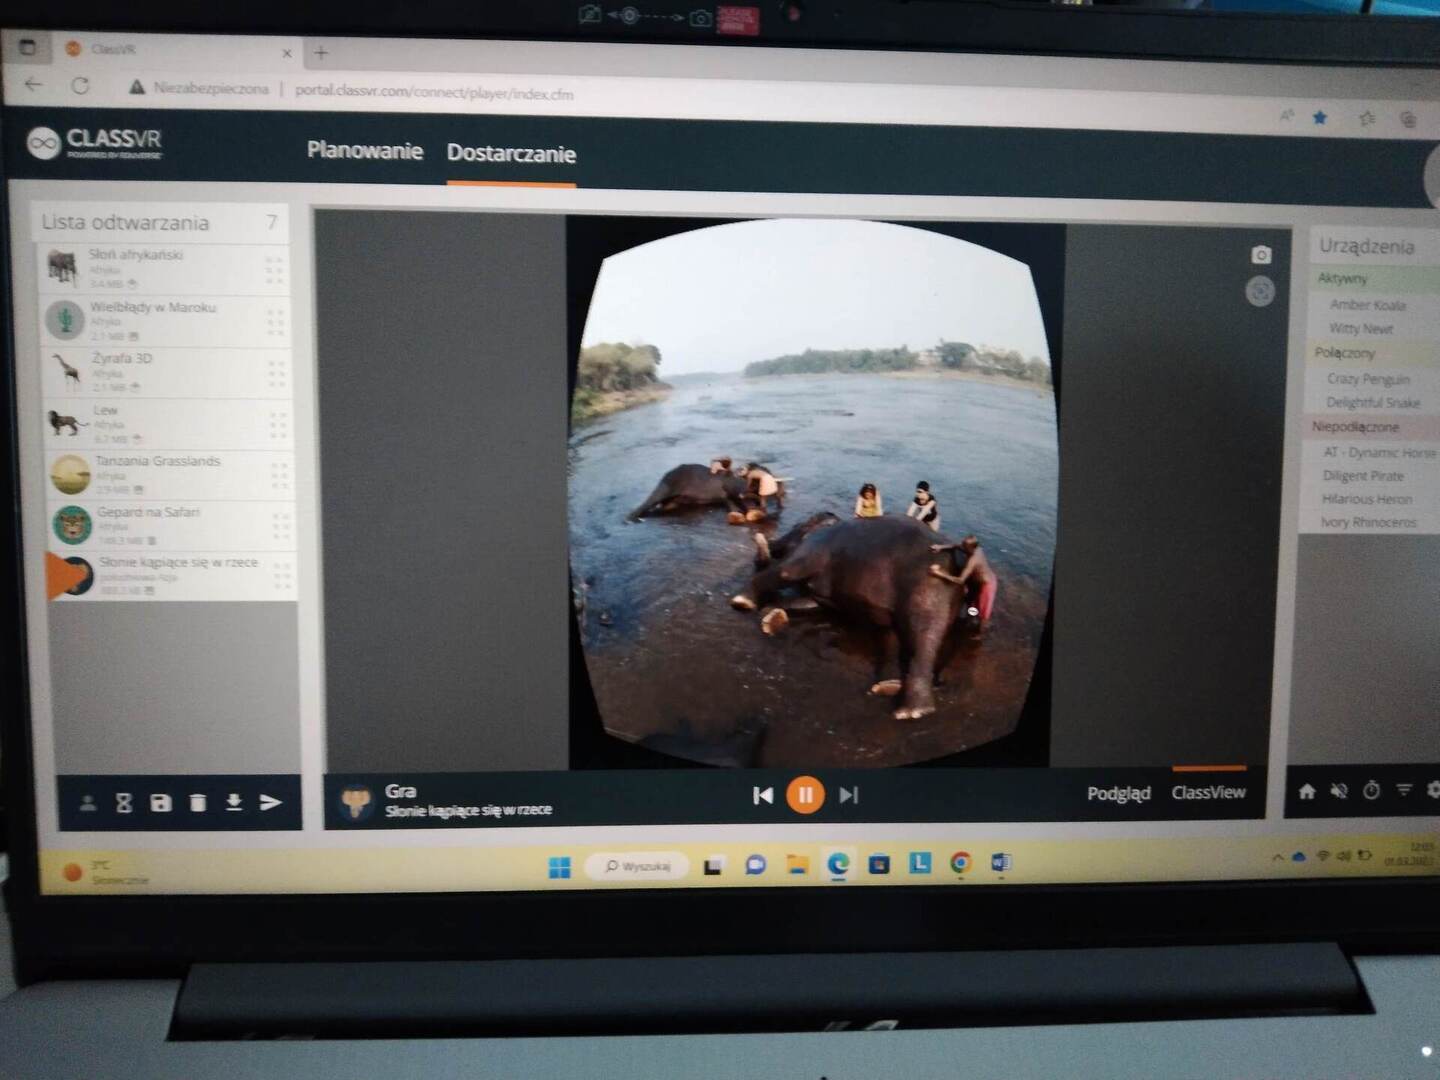1440x1080 pixels.
Task: Click the camera snapshot icon in viewer
Action: click(x=1261, y=255)
